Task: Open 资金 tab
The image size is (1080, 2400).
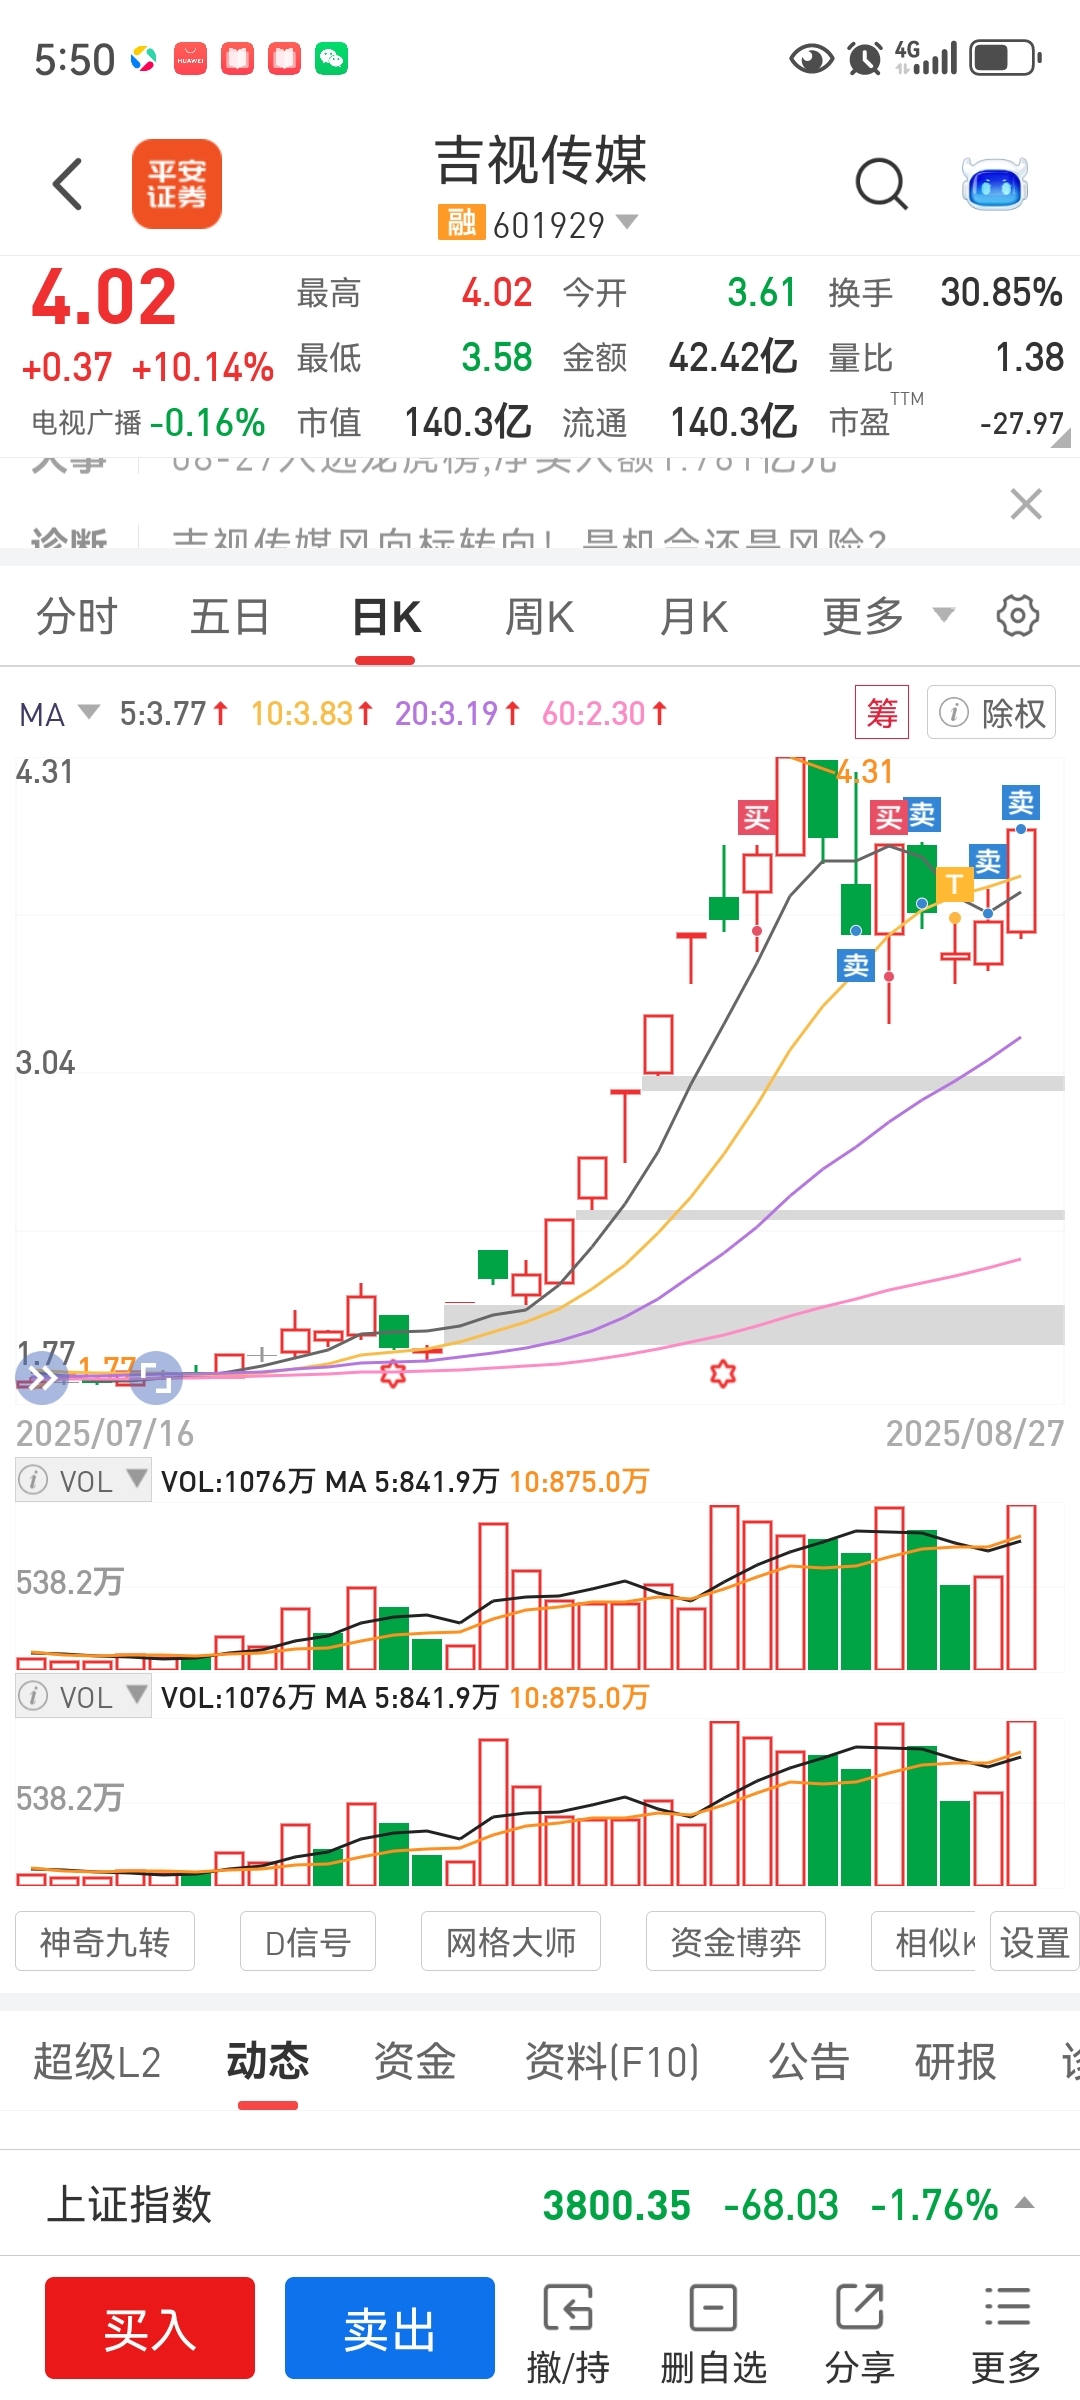Action: 415,2062
